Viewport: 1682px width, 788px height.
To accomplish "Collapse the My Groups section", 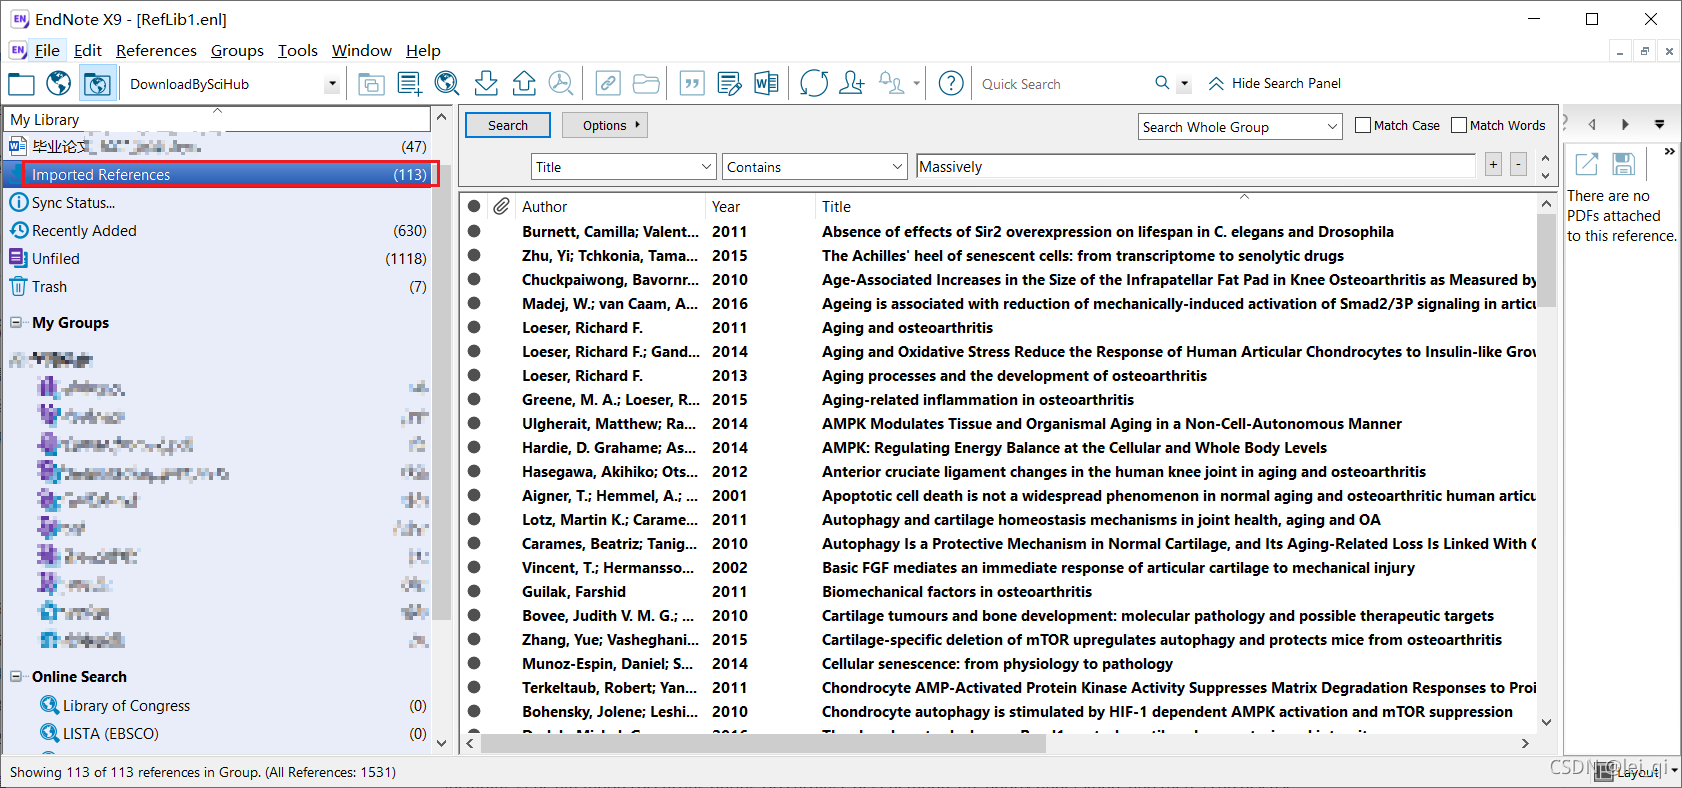I will tap(16, 322).
